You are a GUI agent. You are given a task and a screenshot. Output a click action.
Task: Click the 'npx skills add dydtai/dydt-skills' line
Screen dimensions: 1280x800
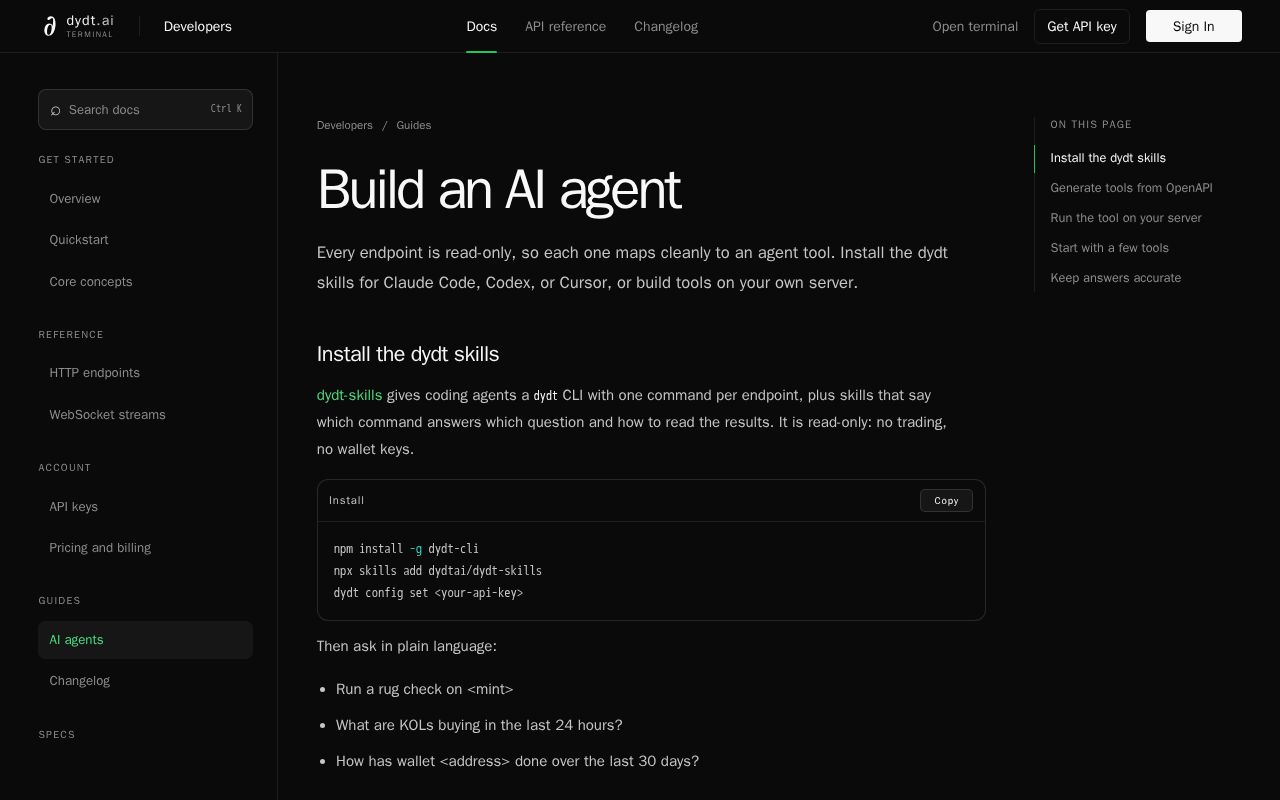438,571
